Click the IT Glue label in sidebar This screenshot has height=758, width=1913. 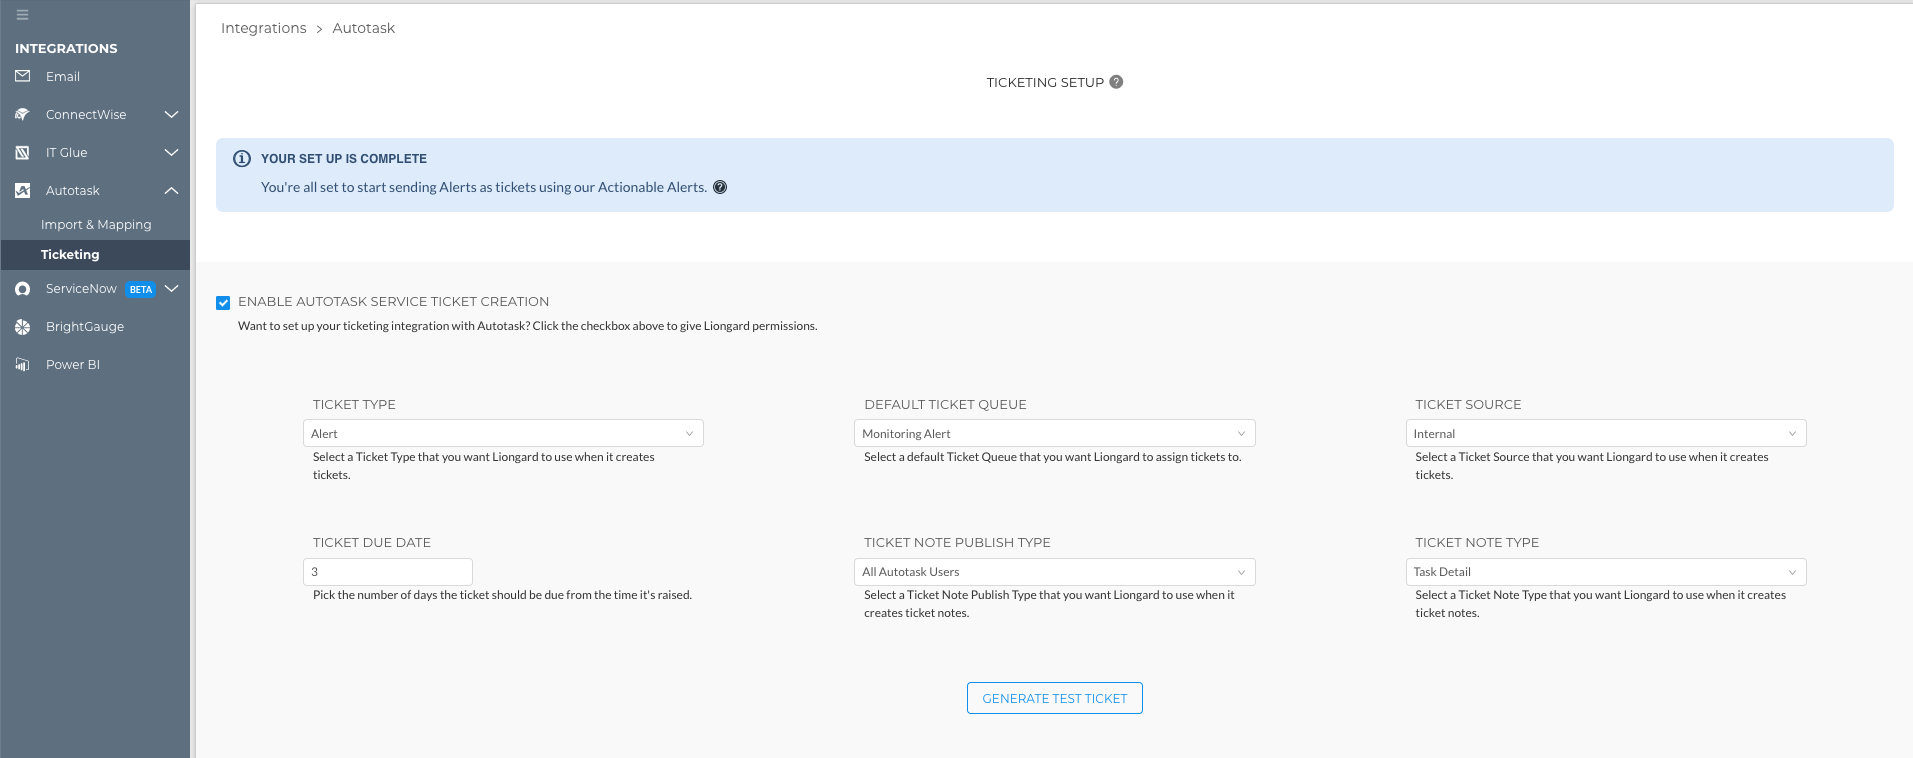66,152
